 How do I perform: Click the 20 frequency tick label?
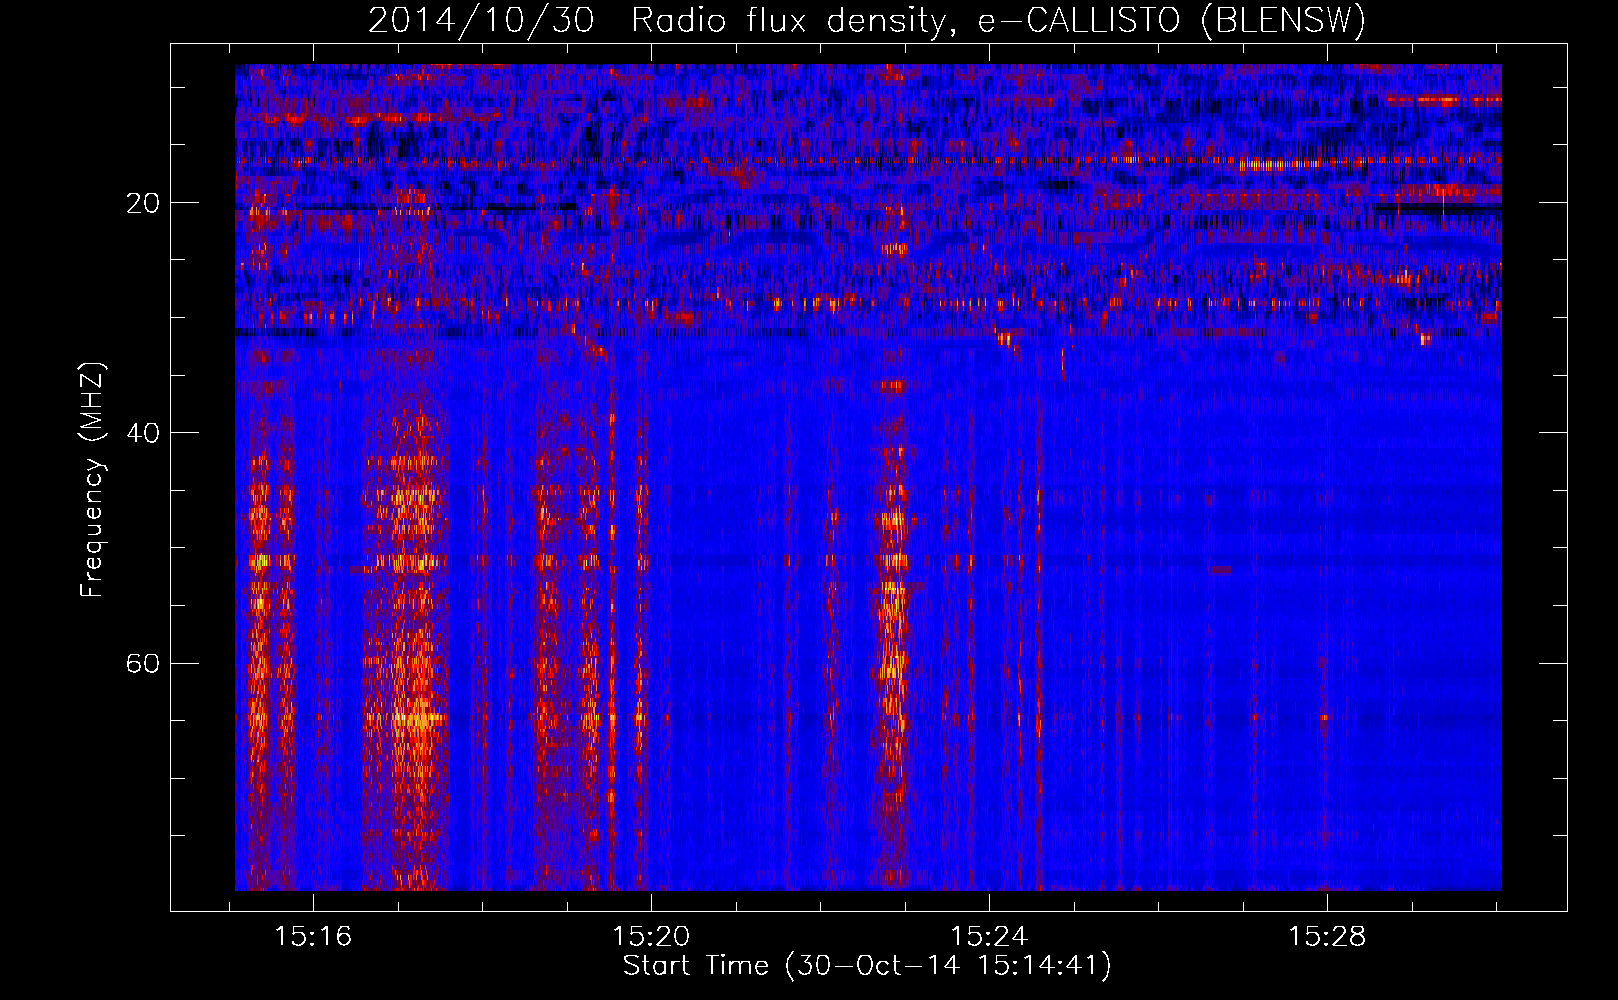[143, 203]
